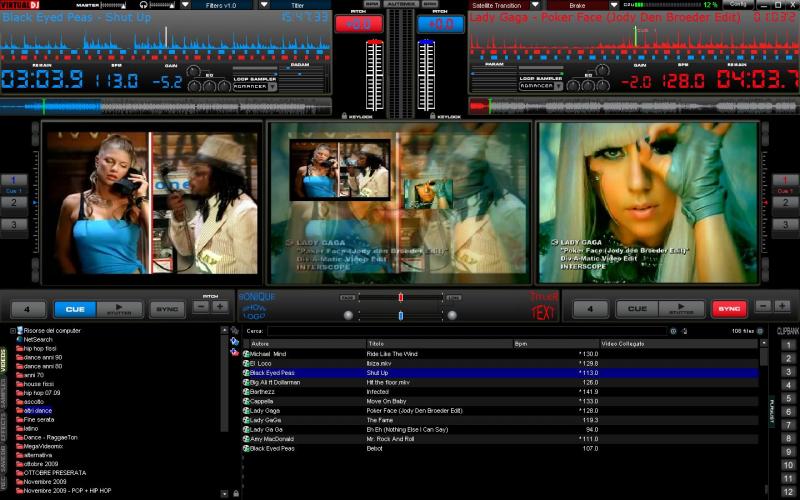The image size is (800, 500).
Task: Sort by the Bpm column header
Action: pos(556,344)
